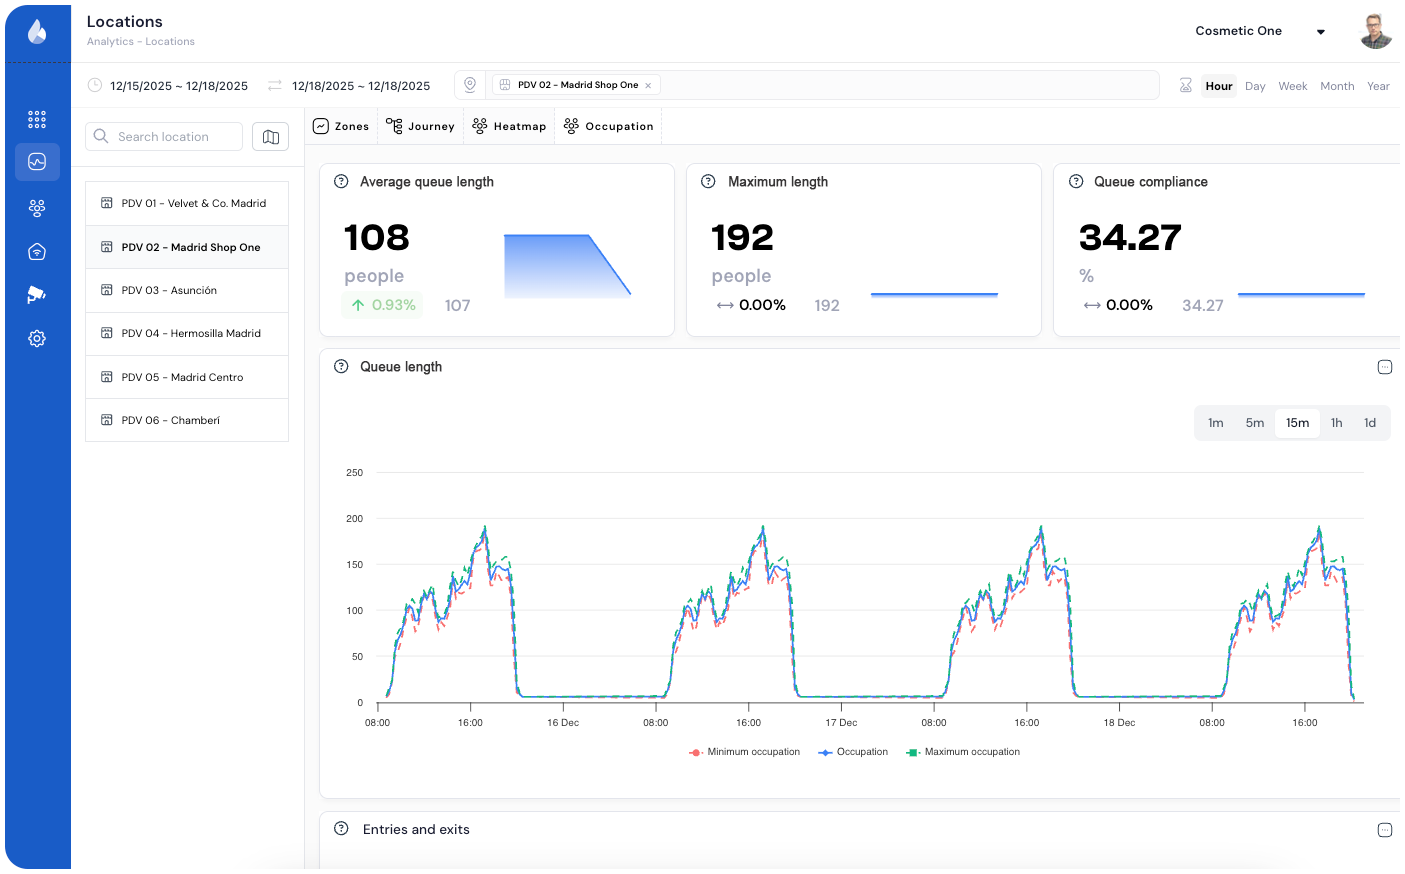Toggle Minimum occupation legend series

745,752
